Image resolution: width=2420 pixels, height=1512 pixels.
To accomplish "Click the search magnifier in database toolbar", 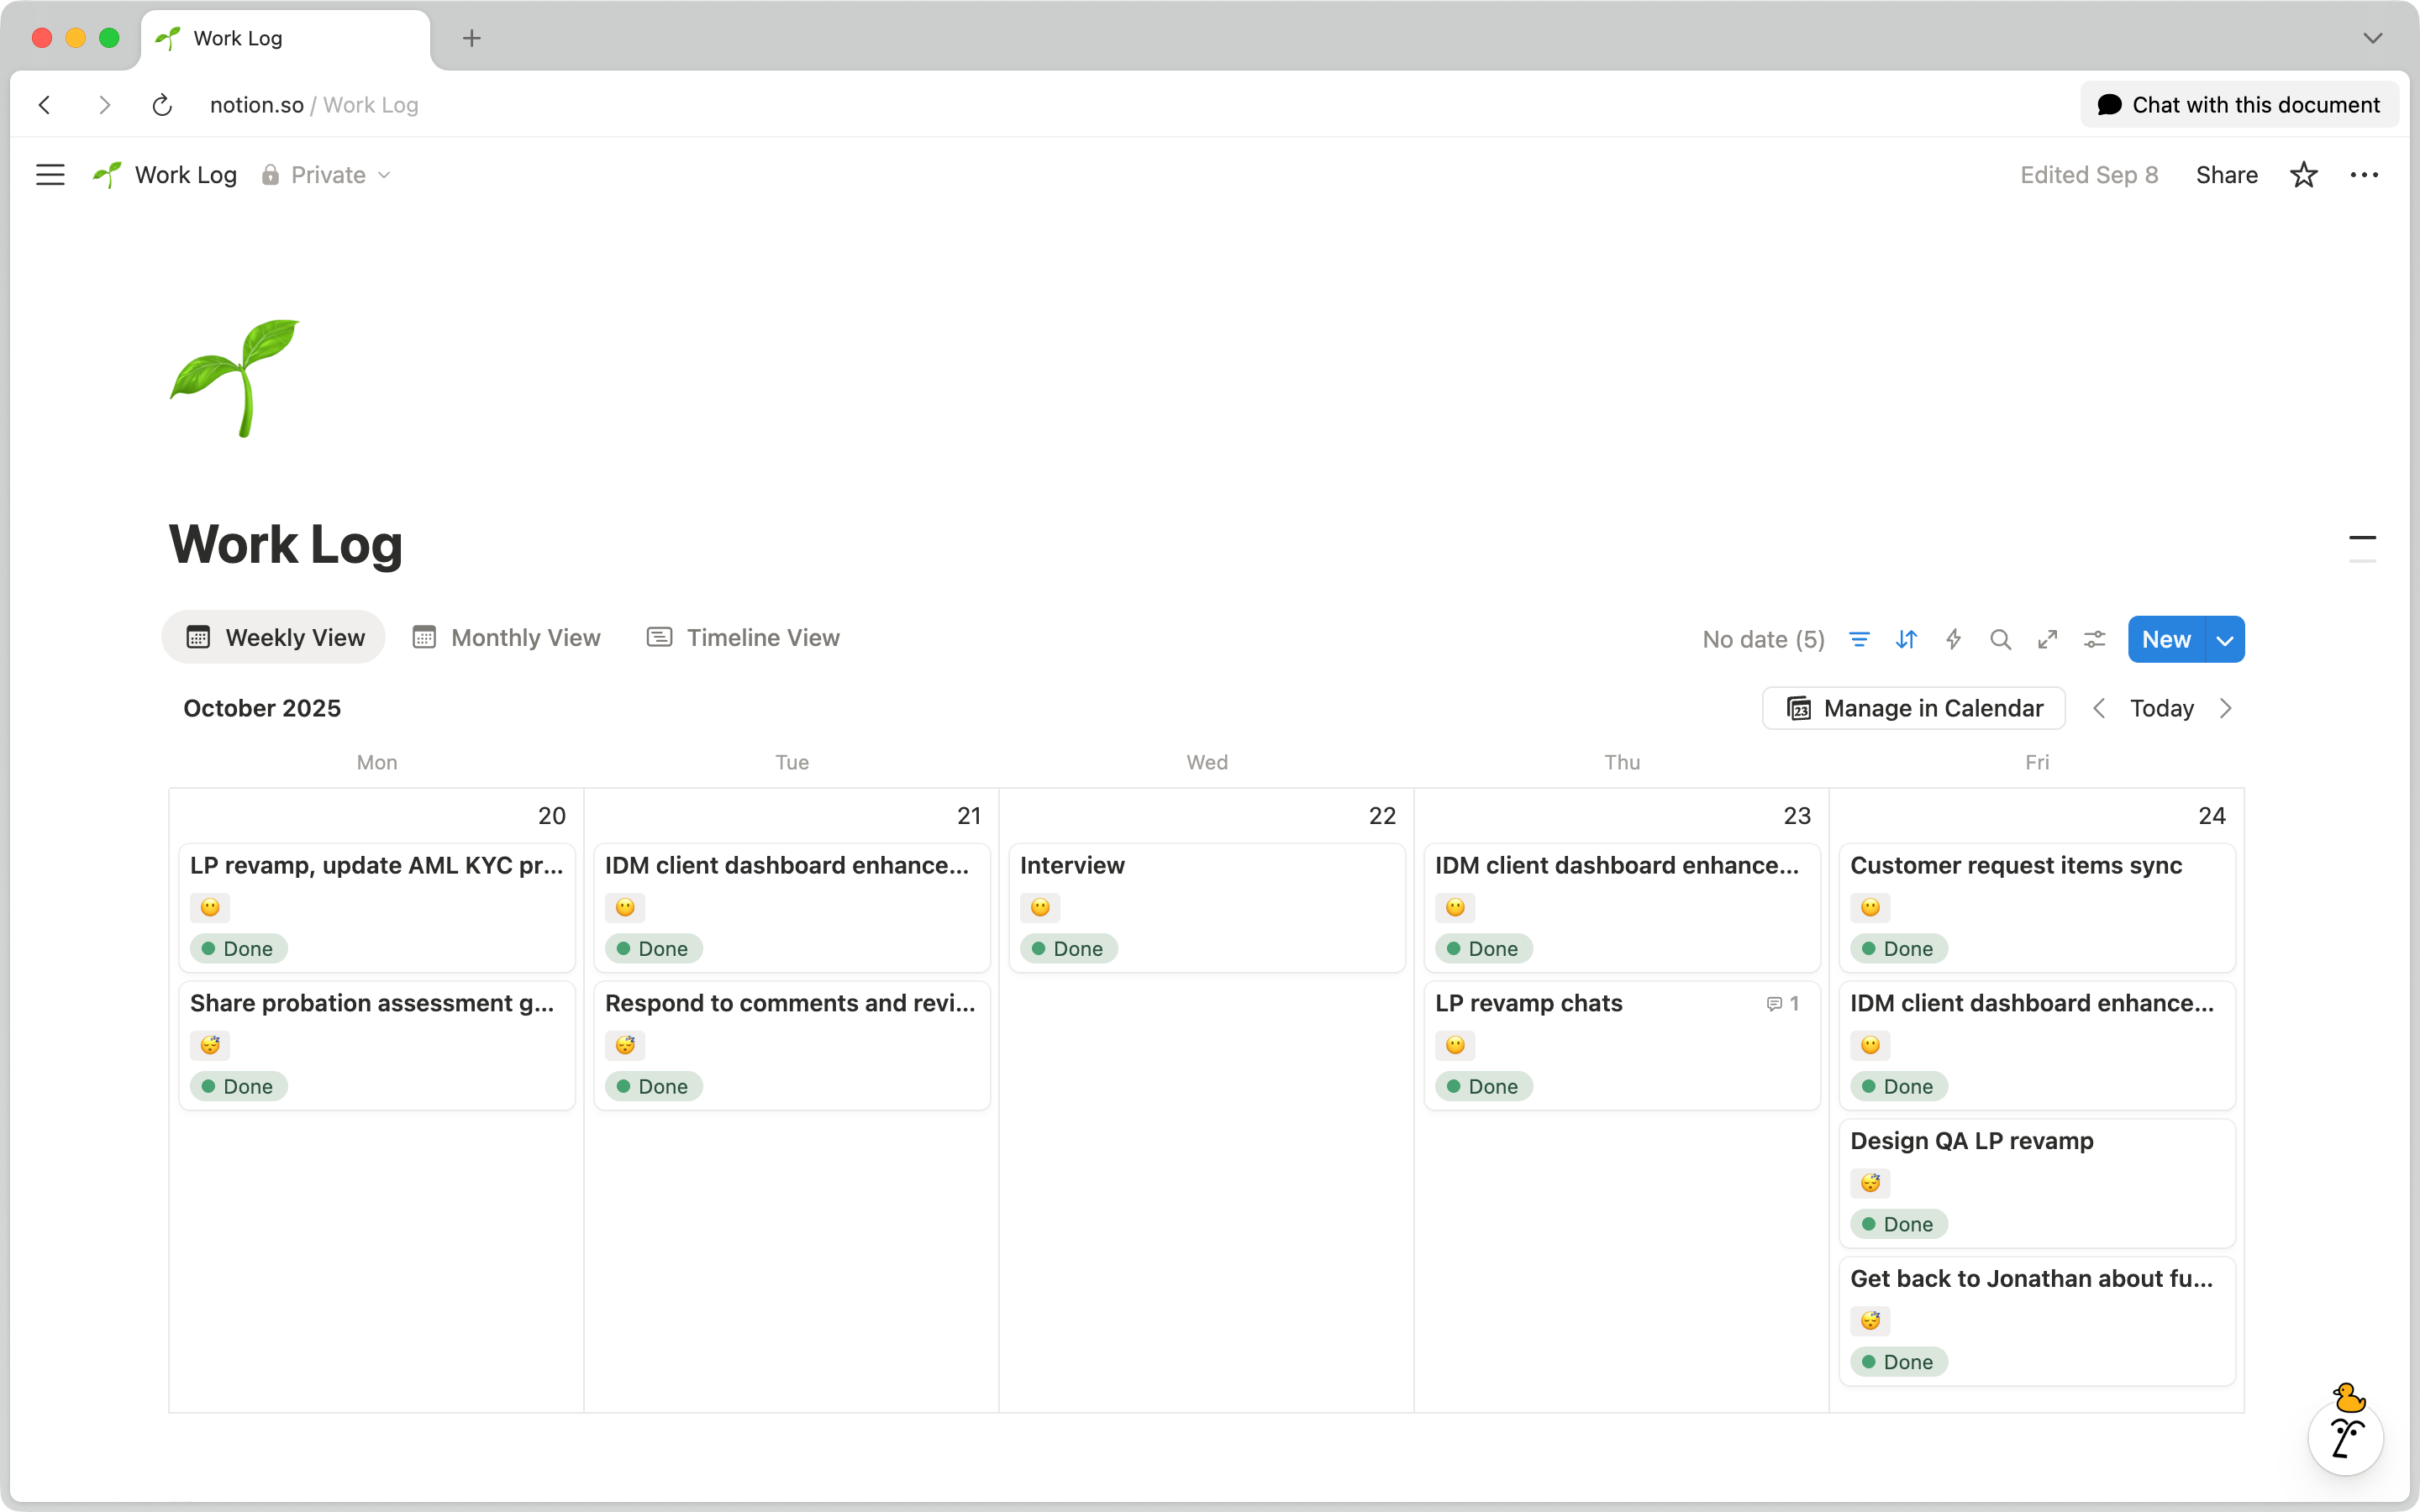I will coord(2000,639).
